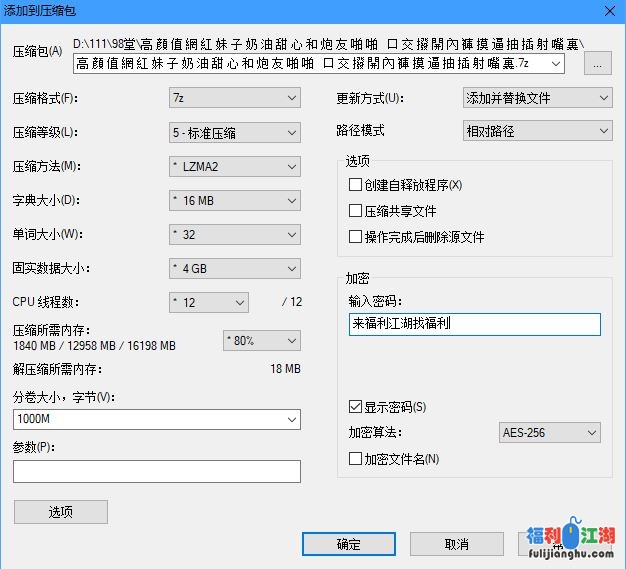
Task: Close the 添加到压缩包 dialog window
Action: (608, 9)
